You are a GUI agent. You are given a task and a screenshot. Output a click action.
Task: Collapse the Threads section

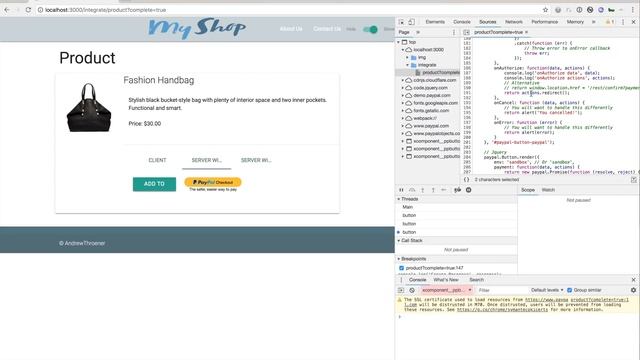pos(399,199)
